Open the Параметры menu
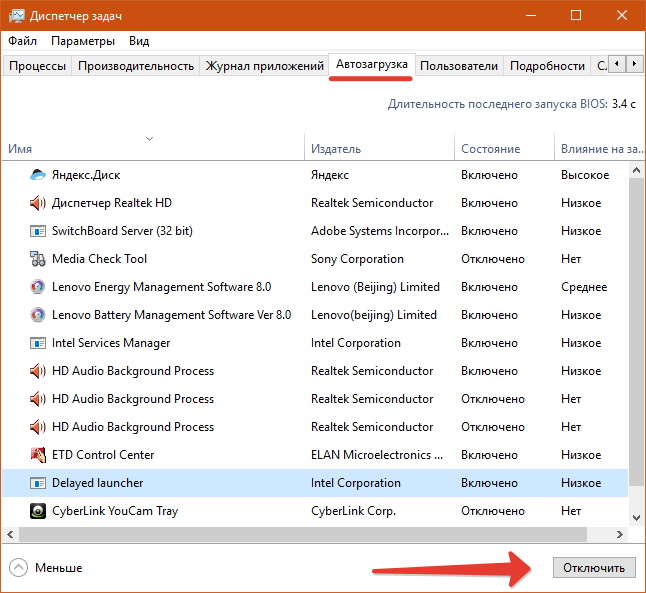This screenshot has height=593, width=646. click(x=83, y=41)
